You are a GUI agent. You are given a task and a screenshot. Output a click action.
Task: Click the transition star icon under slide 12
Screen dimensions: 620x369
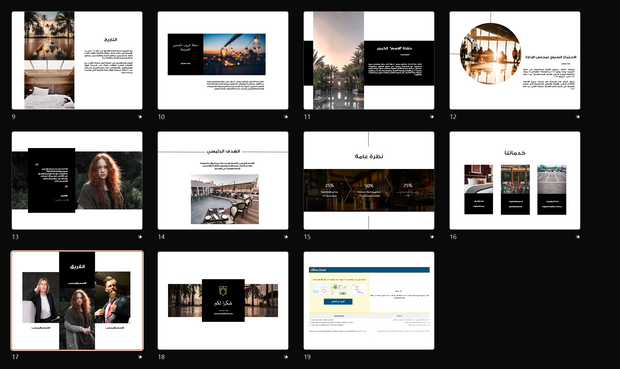[578, 117]
